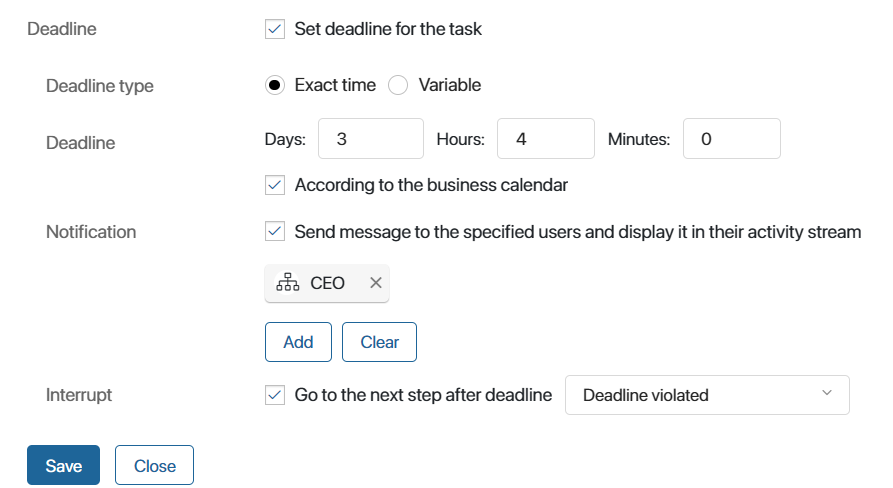Click the Clear button

(x=379, y=342)
